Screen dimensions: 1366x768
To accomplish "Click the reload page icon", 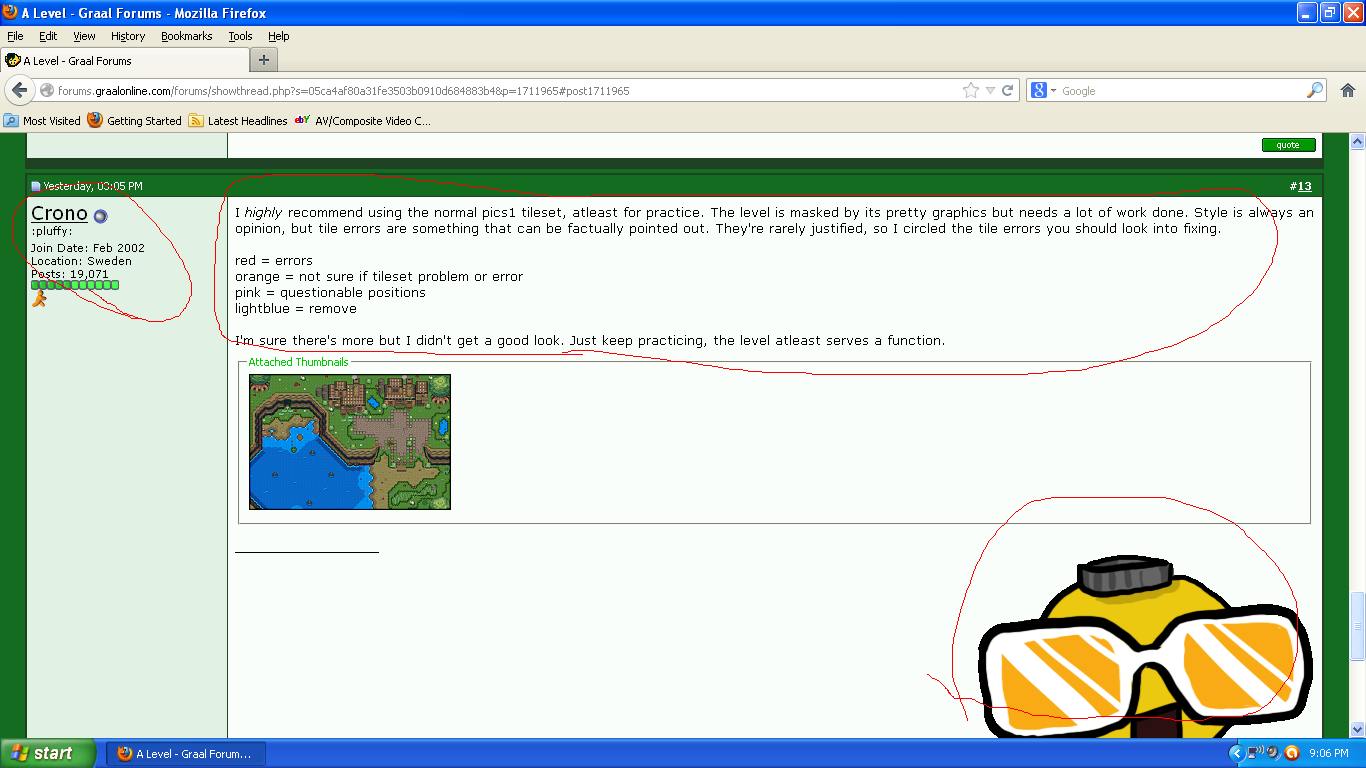I will (1008, 90).
